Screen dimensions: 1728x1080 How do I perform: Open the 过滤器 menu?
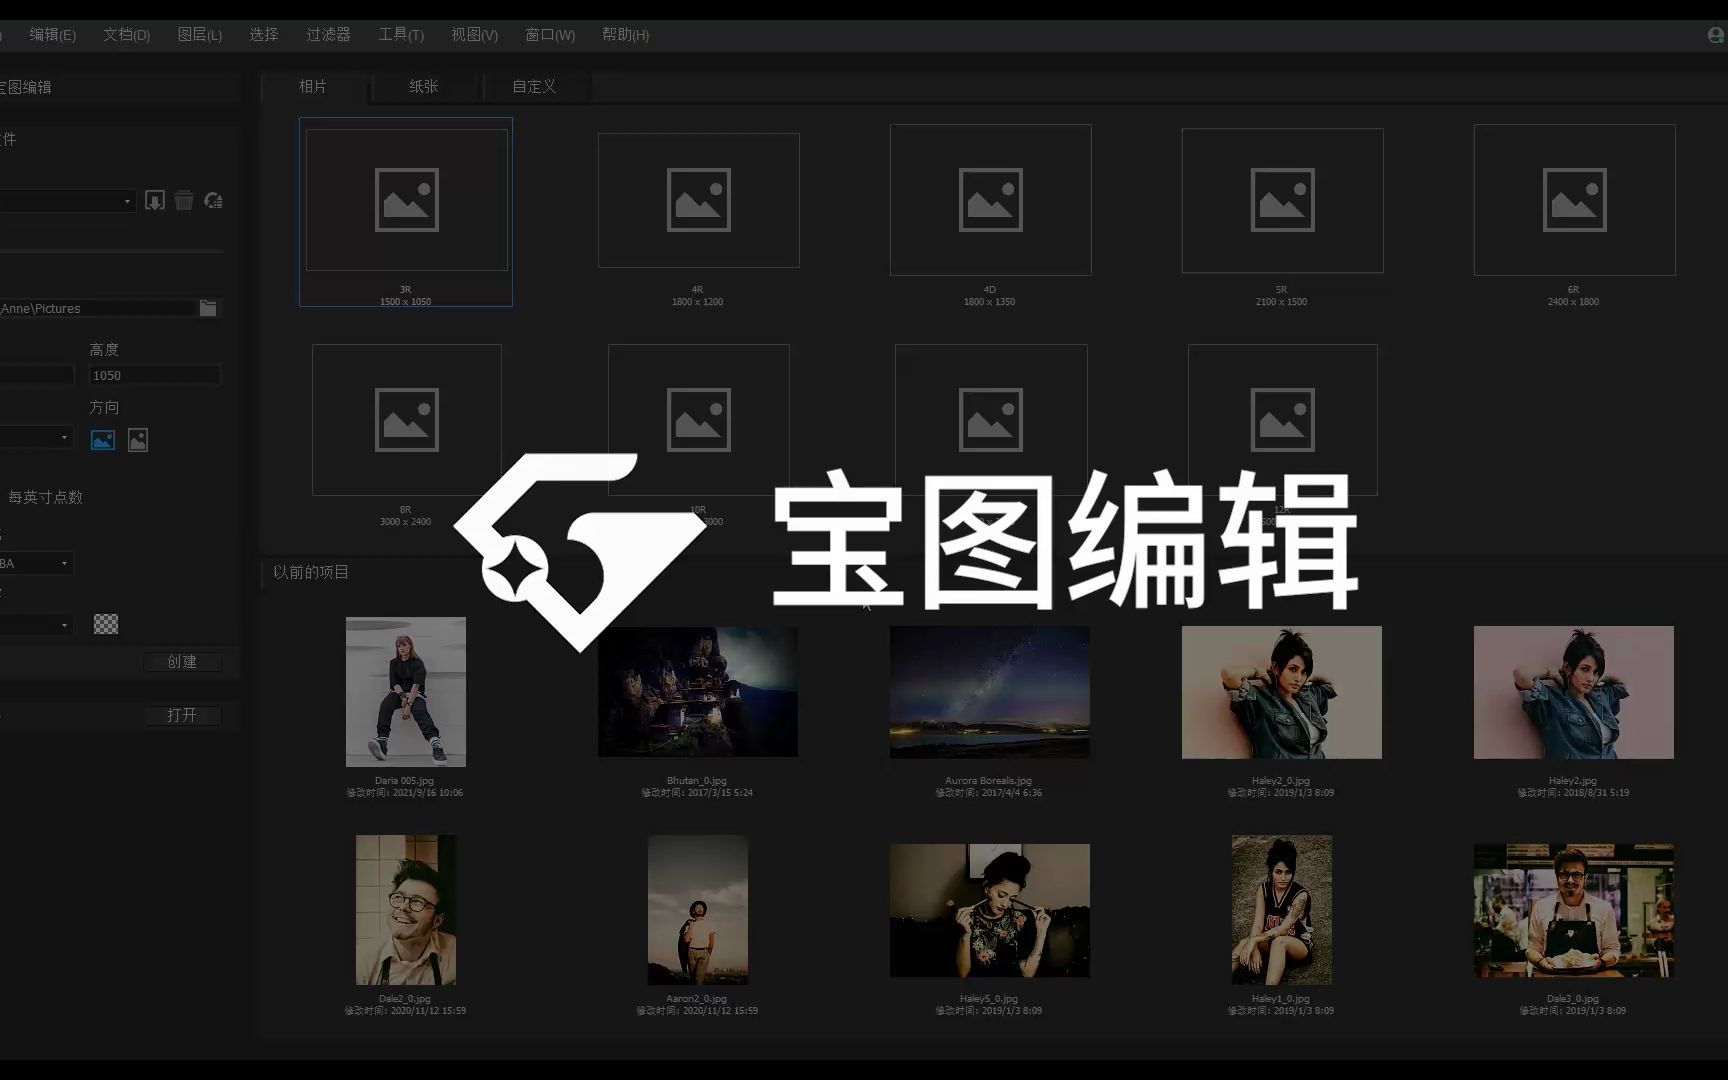coord(328,35)
